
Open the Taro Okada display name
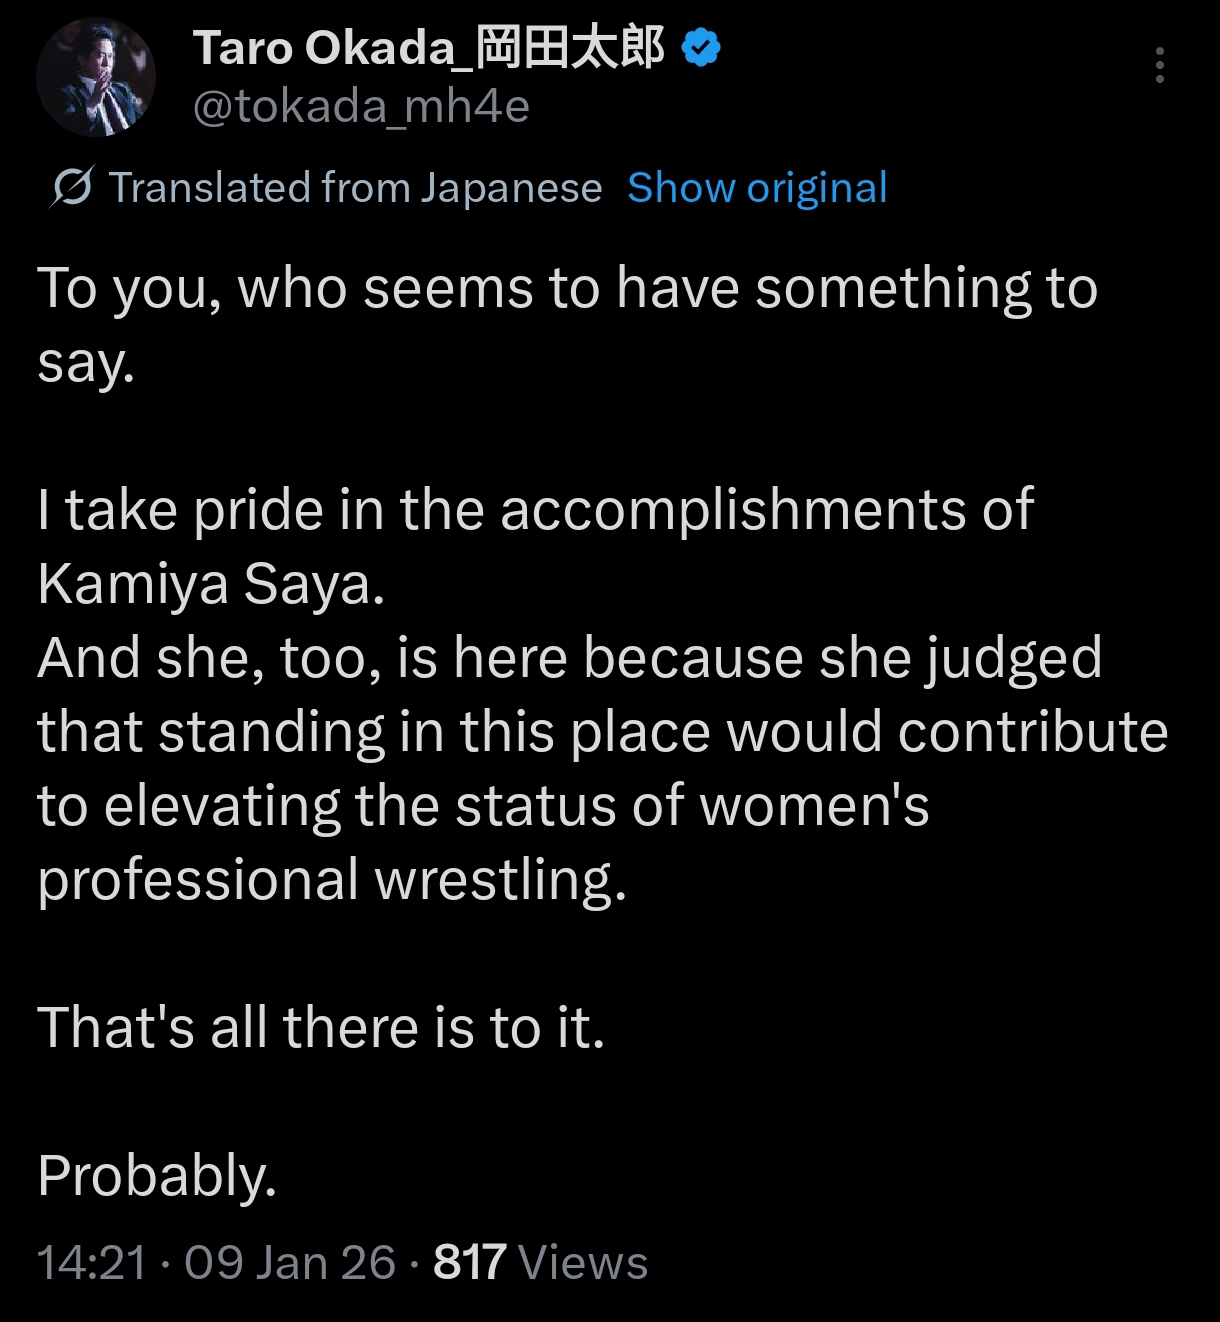pos(429,47)
